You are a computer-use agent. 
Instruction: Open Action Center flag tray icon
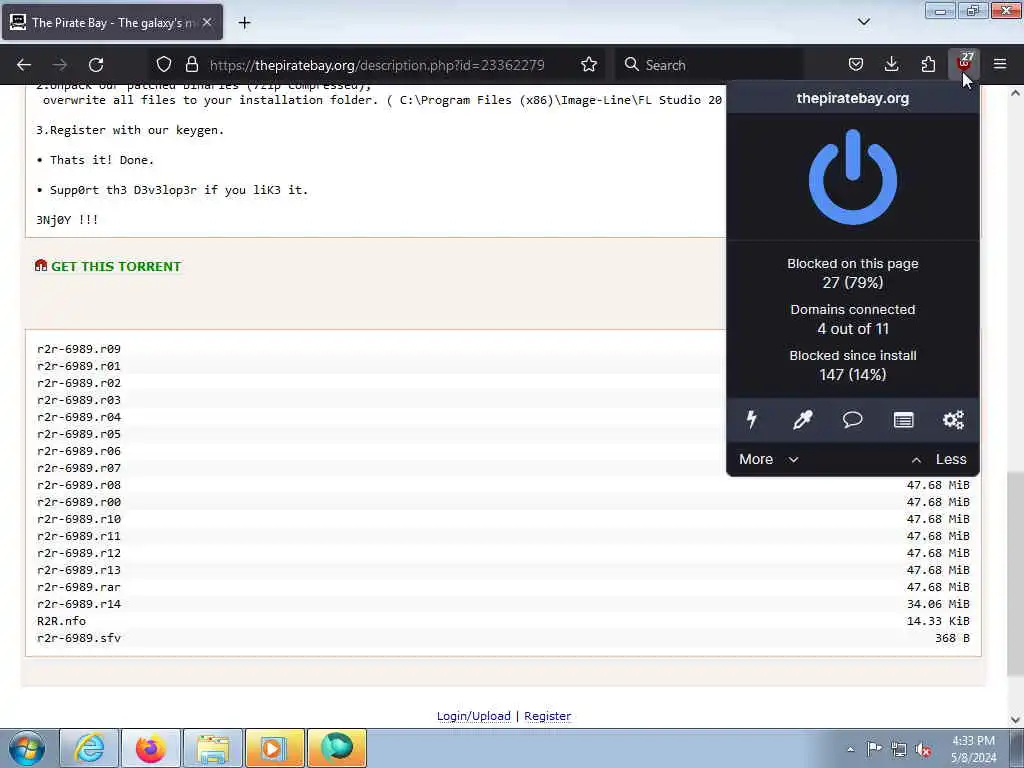[874, 749]
